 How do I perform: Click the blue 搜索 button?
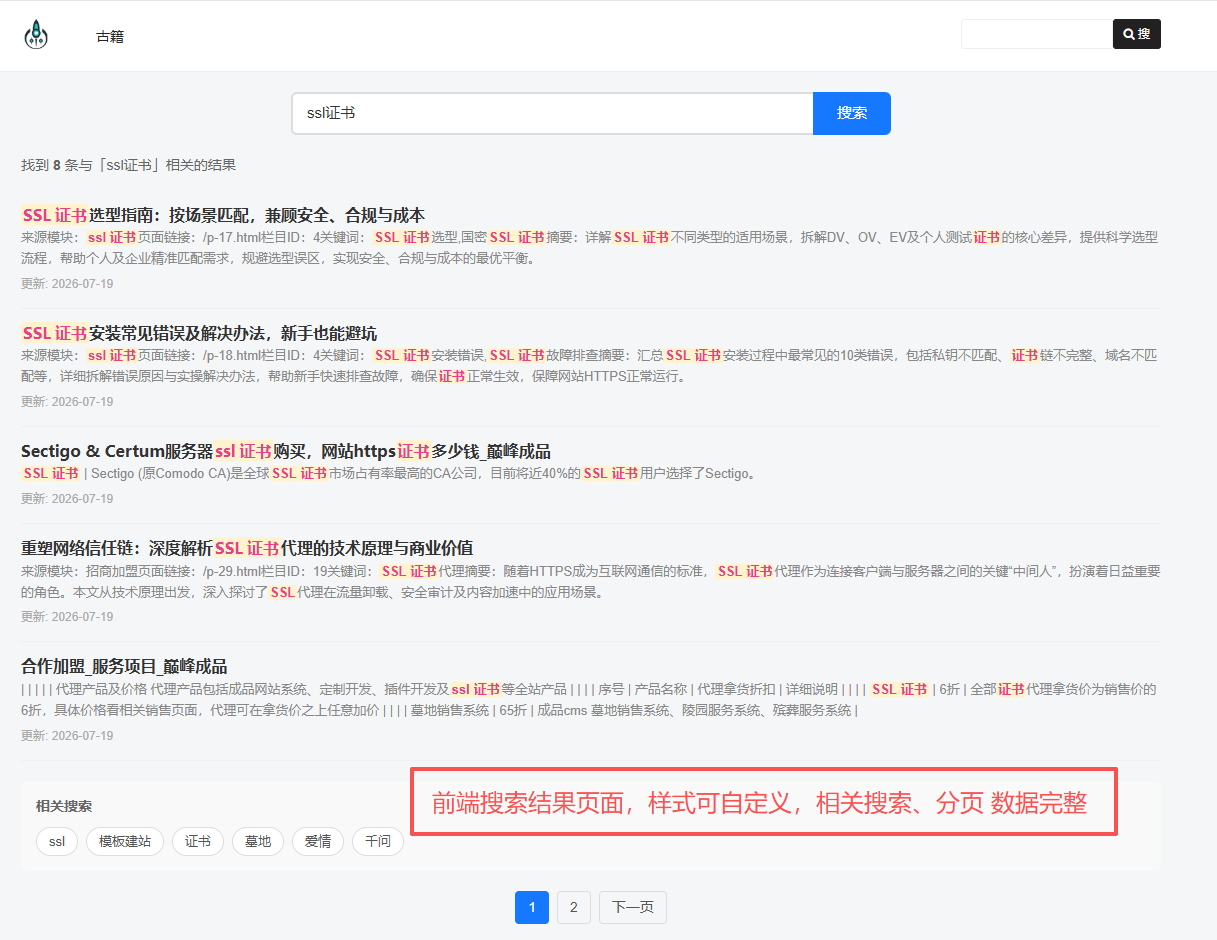point(852,113)
